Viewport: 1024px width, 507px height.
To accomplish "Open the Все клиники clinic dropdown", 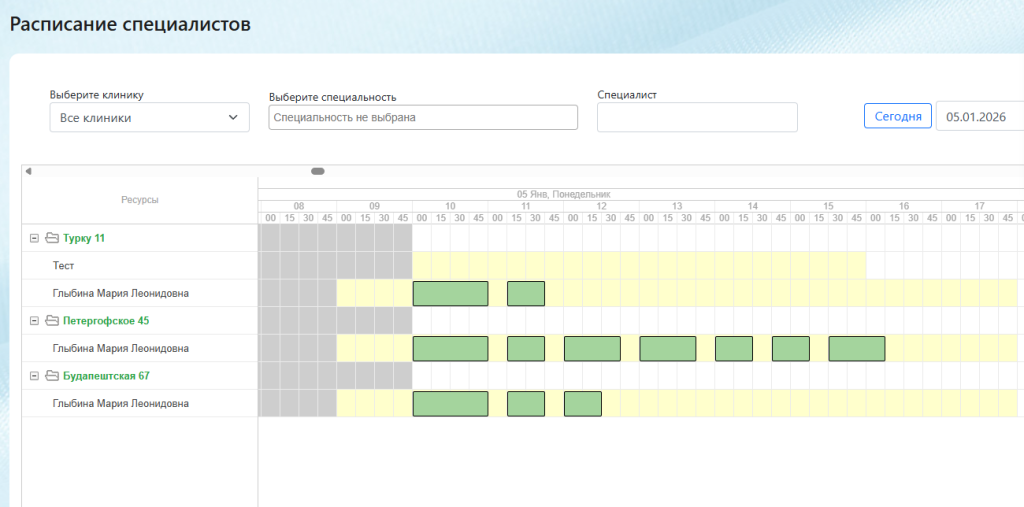I will tap(149, 118).
